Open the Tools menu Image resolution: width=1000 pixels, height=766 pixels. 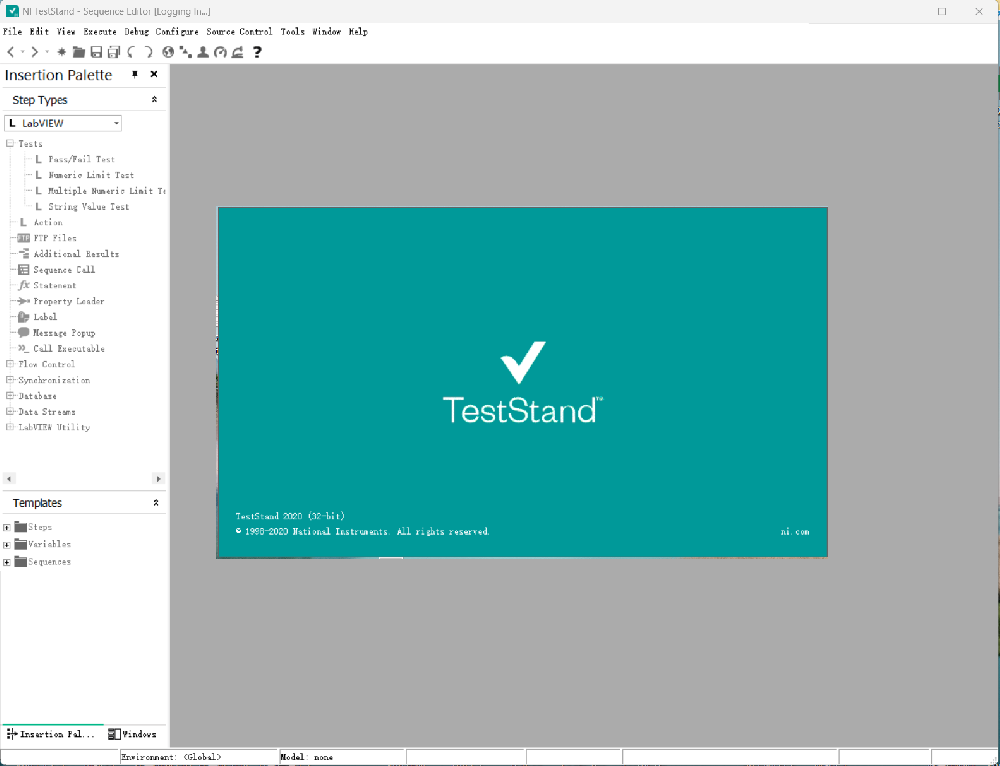click(293, 31)
